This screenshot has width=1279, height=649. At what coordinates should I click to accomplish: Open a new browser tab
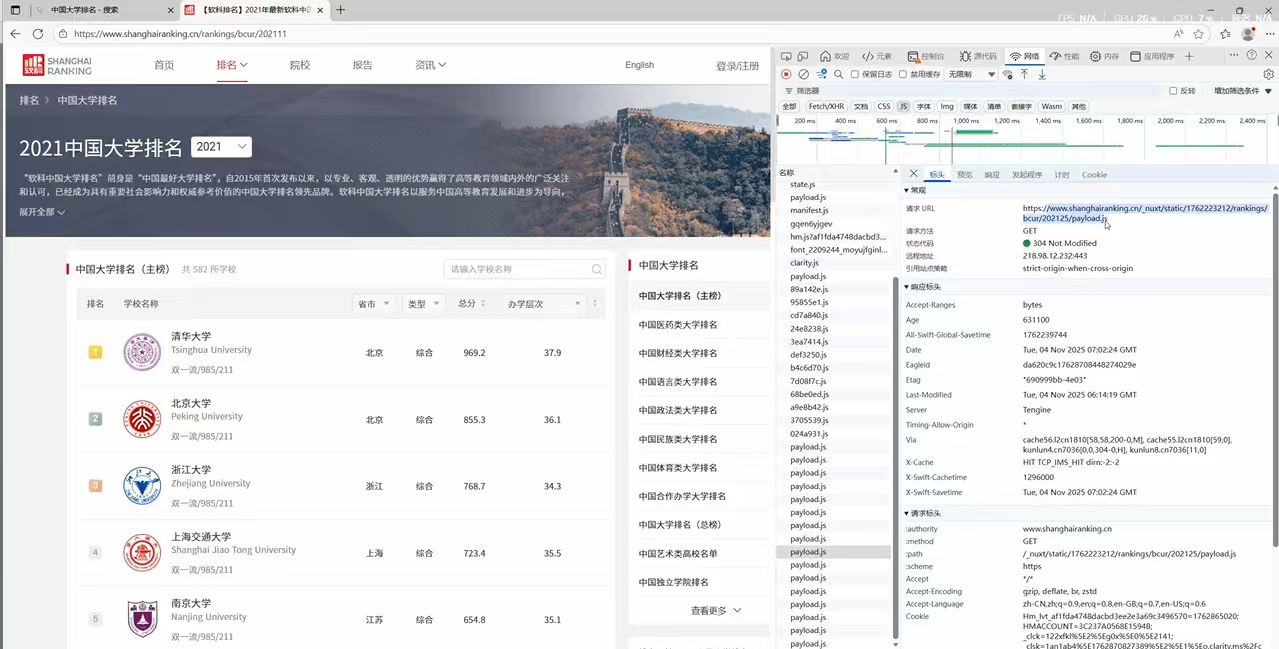click(x=341, y=10)
